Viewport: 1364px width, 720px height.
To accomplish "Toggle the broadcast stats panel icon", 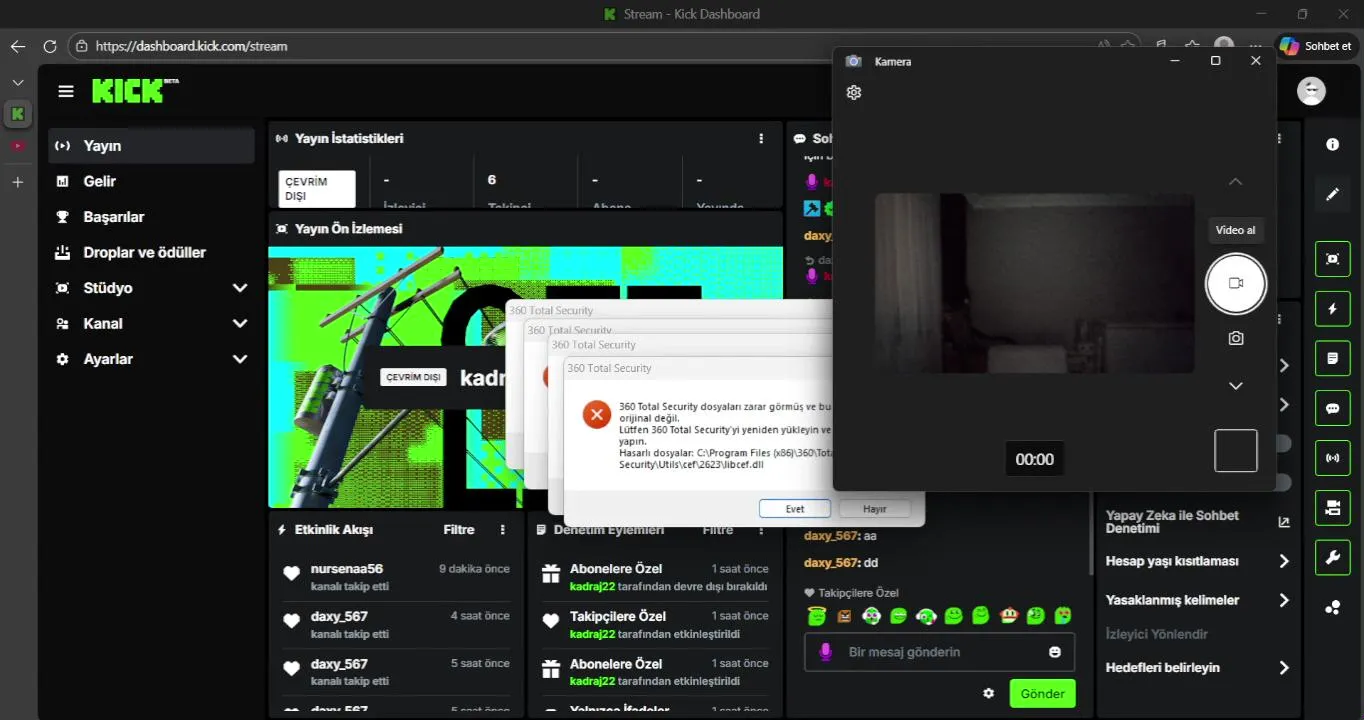I will coord(1332,458).
